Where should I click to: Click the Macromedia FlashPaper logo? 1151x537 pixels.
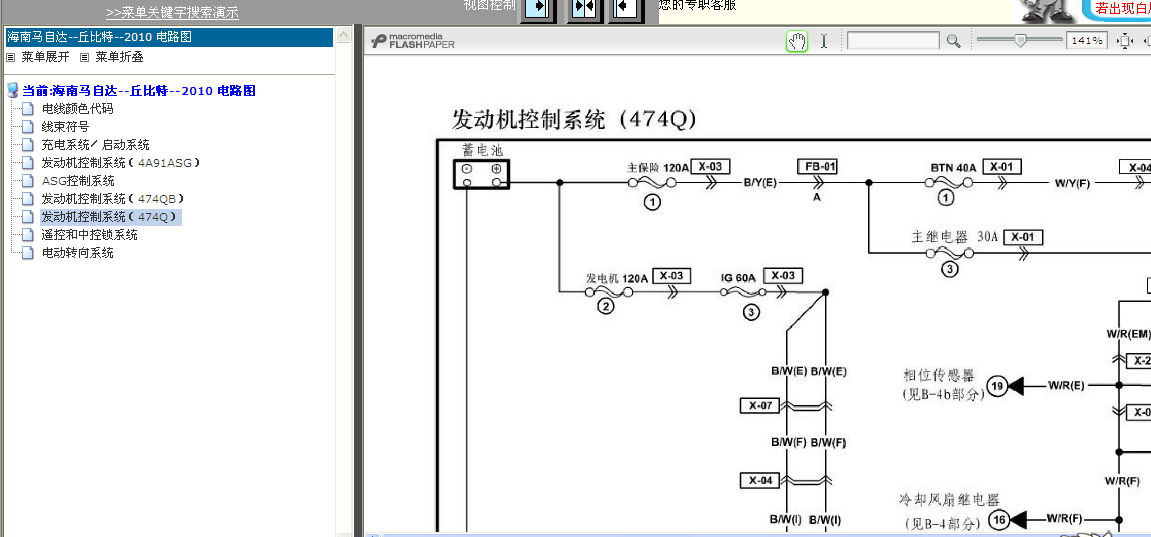[x=413, y=41]
